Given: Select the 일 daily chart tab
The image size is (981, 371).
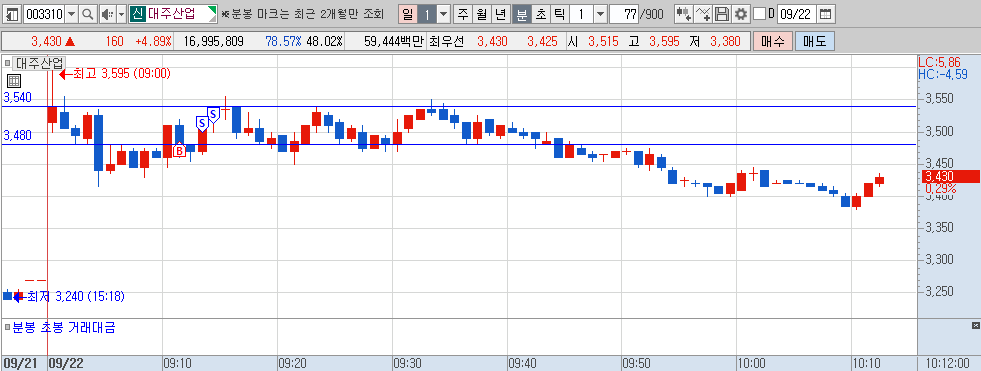Looking at the screenshot, I should tap(408, 14).
